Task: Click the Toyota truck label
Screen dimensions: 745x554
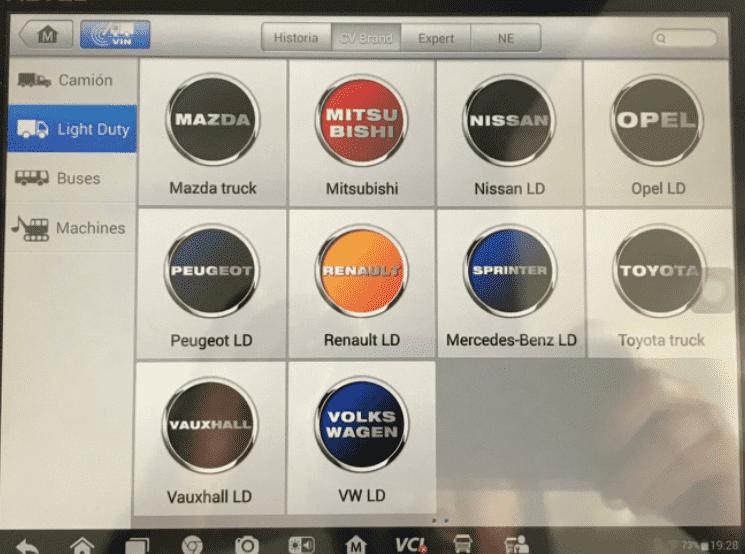Action: pyautogui.click(x=661, y=340)
